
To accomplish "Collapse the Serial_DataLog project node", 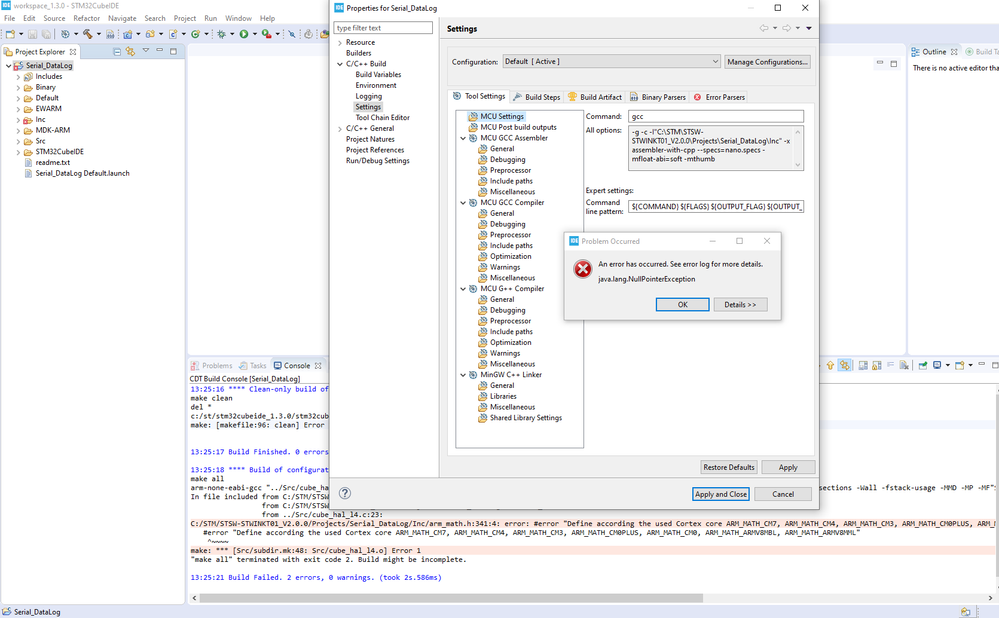I will point(8,66).
